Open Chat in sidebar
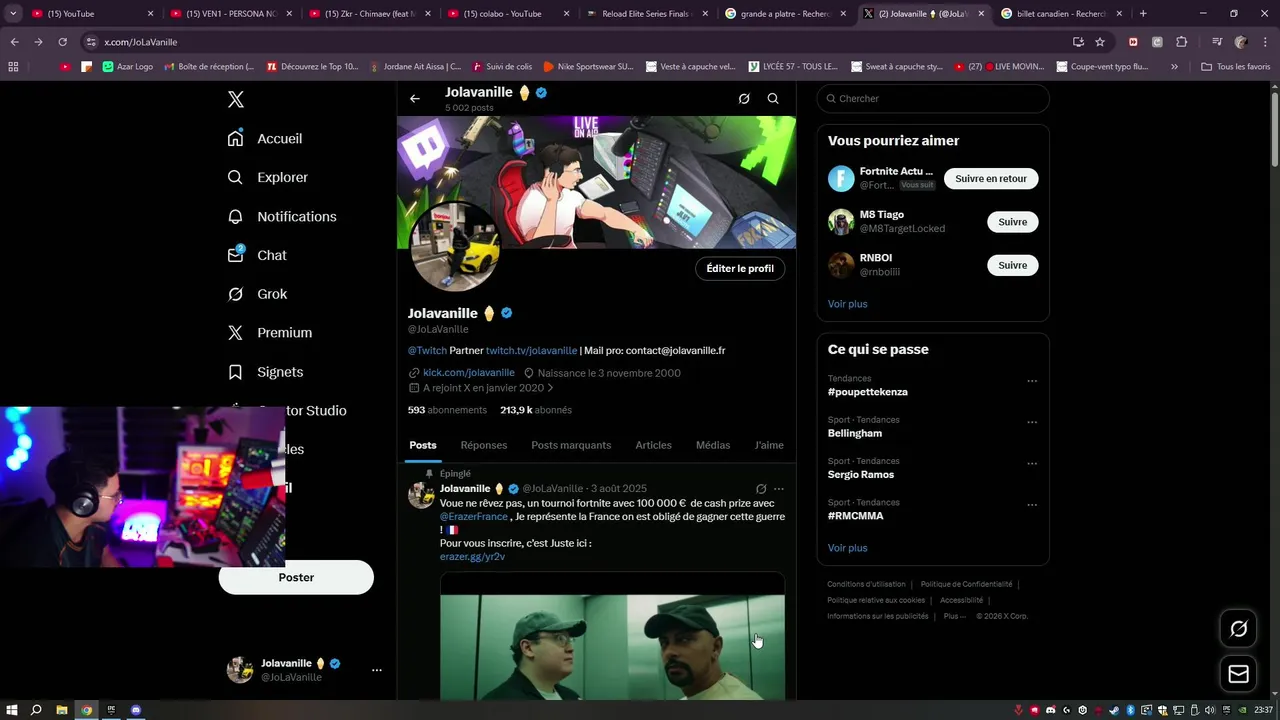The width and height of the screenshot is (1280, 720). pyautogui.click(x=257, y=255)
